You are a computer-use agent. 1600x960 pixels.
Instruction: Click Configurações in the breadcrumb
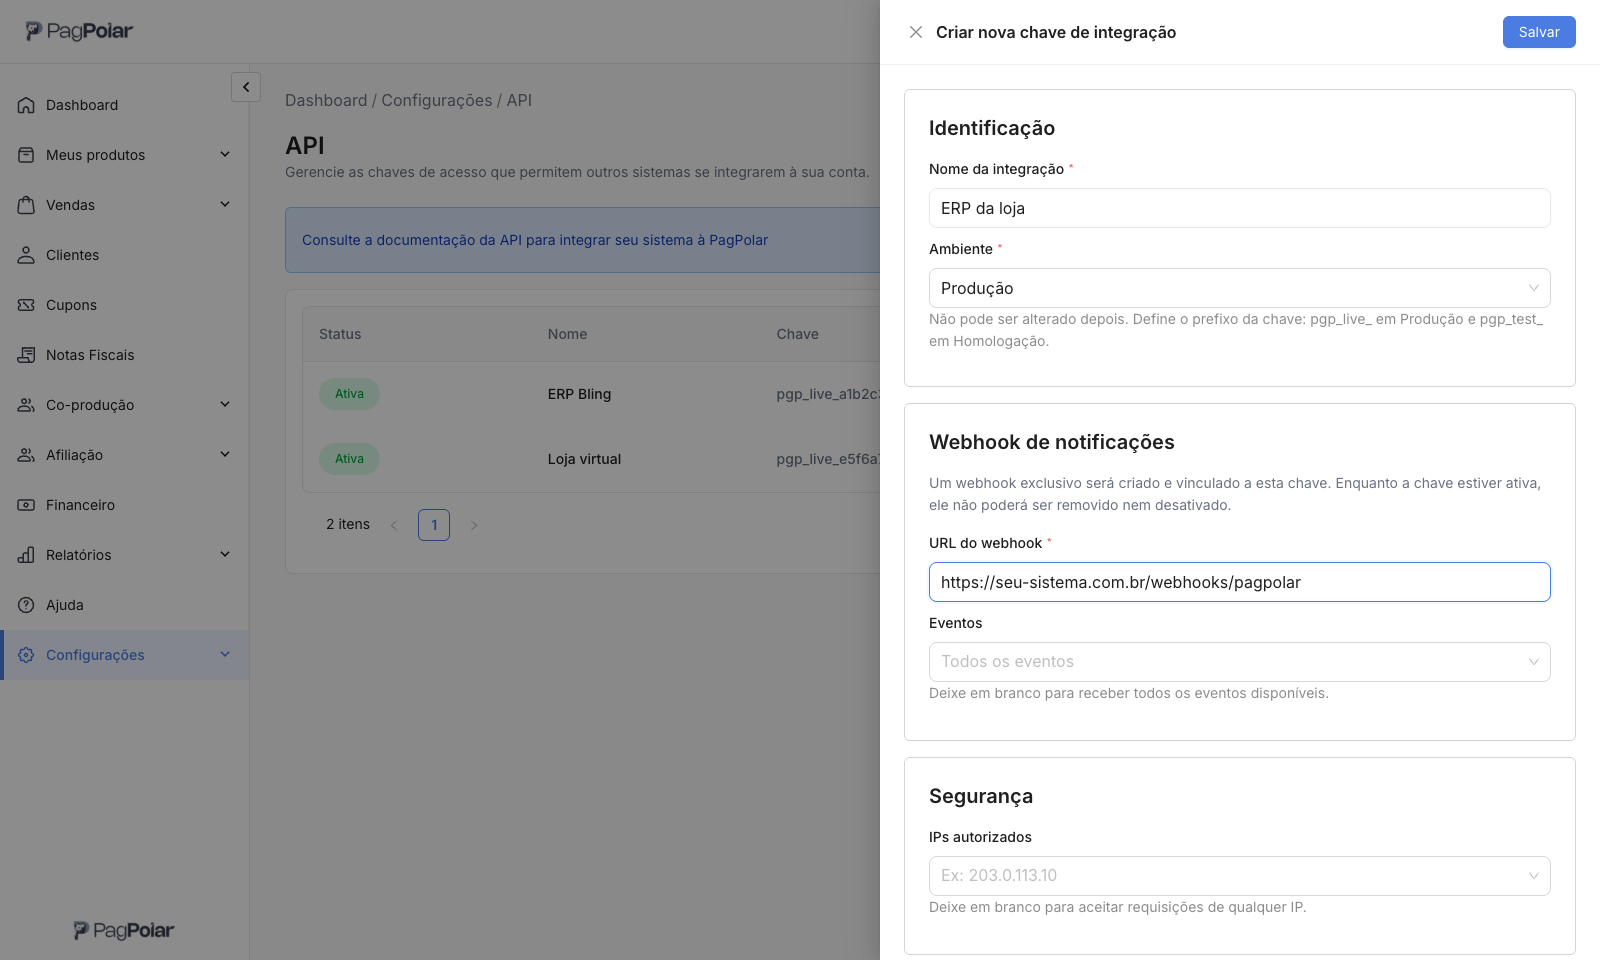(437, 100)
